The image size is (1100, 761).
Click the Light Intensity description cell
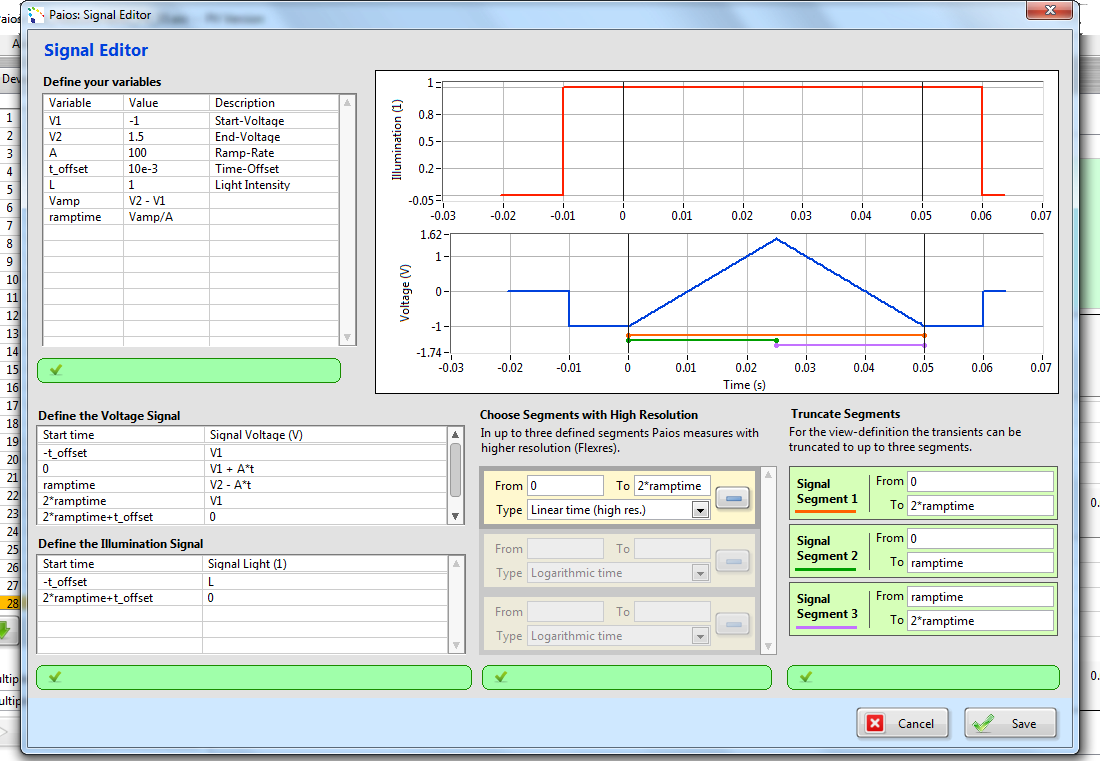pos(274,185)
